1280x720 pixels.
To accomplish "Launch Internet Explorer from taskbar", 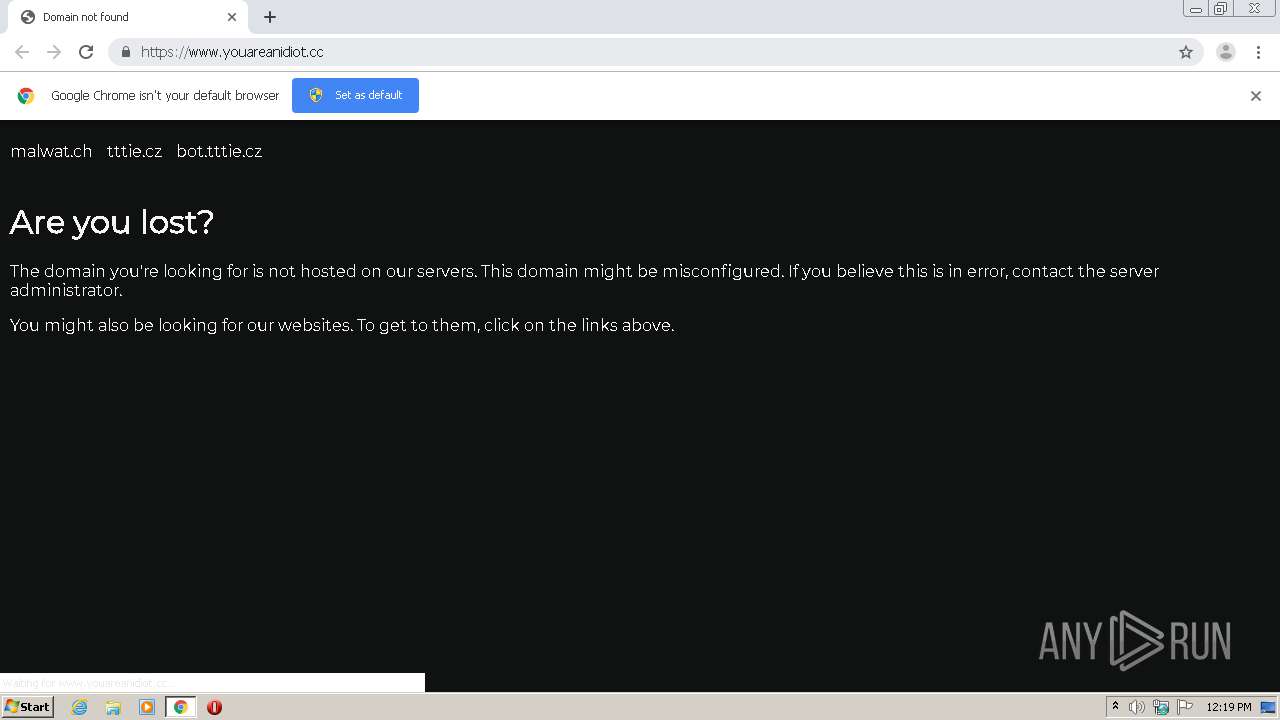I will 80,707.
